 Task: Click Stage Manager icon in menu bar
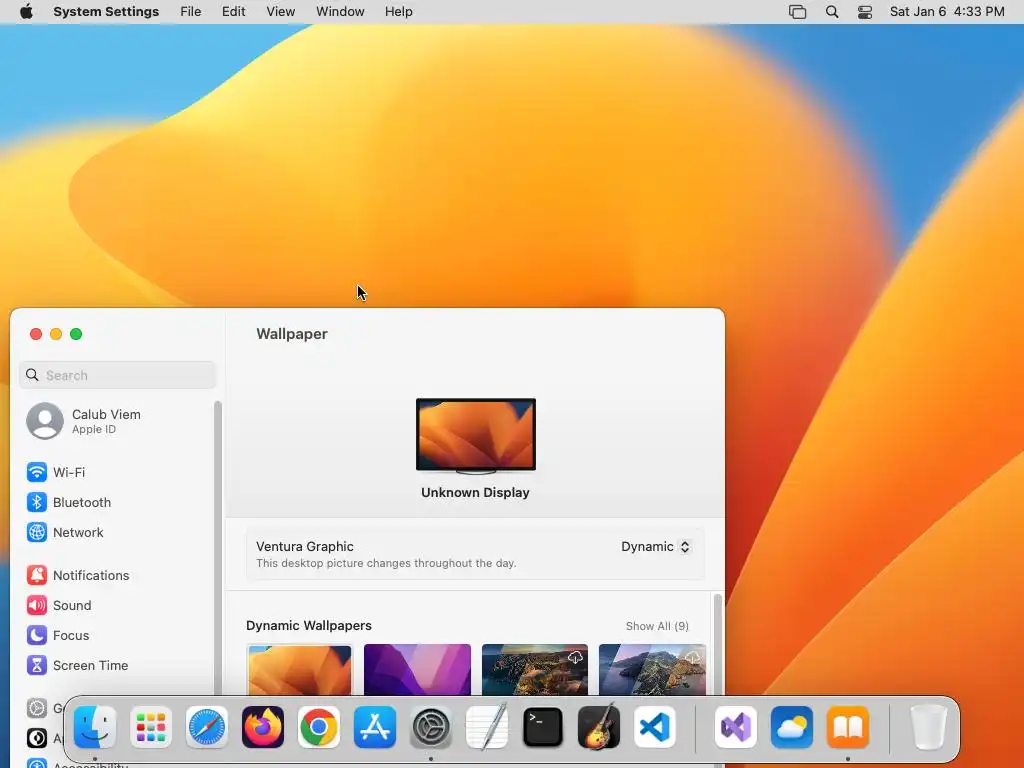pos(797,12)
